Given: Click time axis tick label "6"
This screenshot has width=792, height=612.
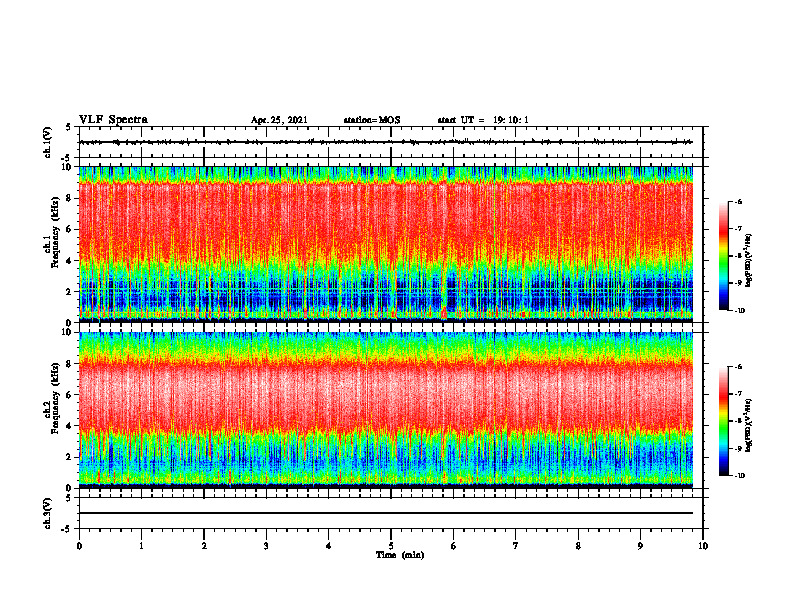Looking at the screenshot, I should (x=454, y=546).
